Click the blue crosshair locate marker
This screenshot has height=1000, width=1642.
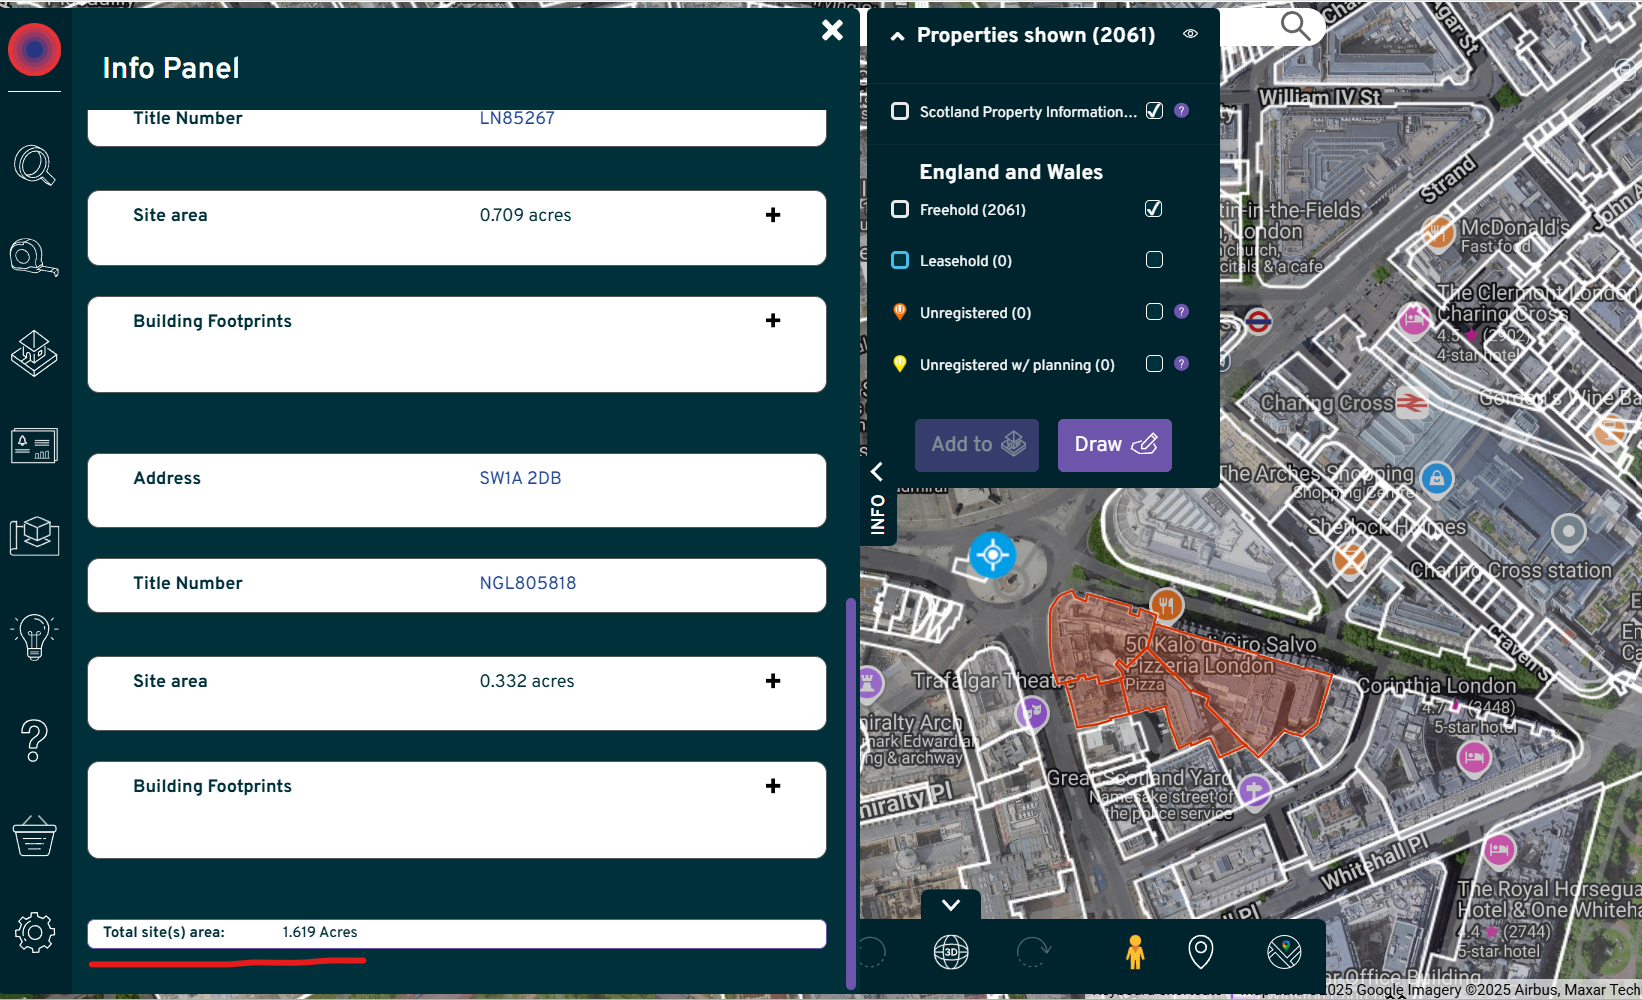pyautogui.click(x=993, y=554)
